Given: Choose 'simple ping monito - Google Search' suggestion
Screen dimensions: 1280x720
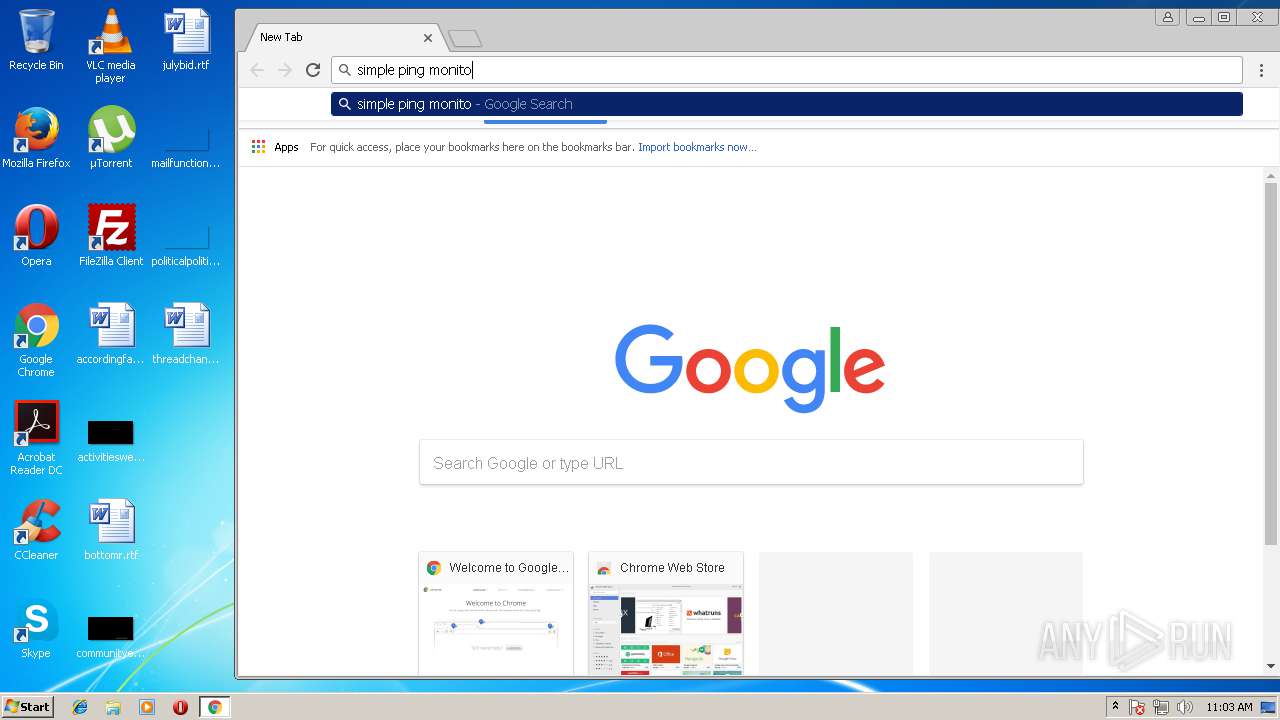Looking at the screenshot, I should pos(787,104).
